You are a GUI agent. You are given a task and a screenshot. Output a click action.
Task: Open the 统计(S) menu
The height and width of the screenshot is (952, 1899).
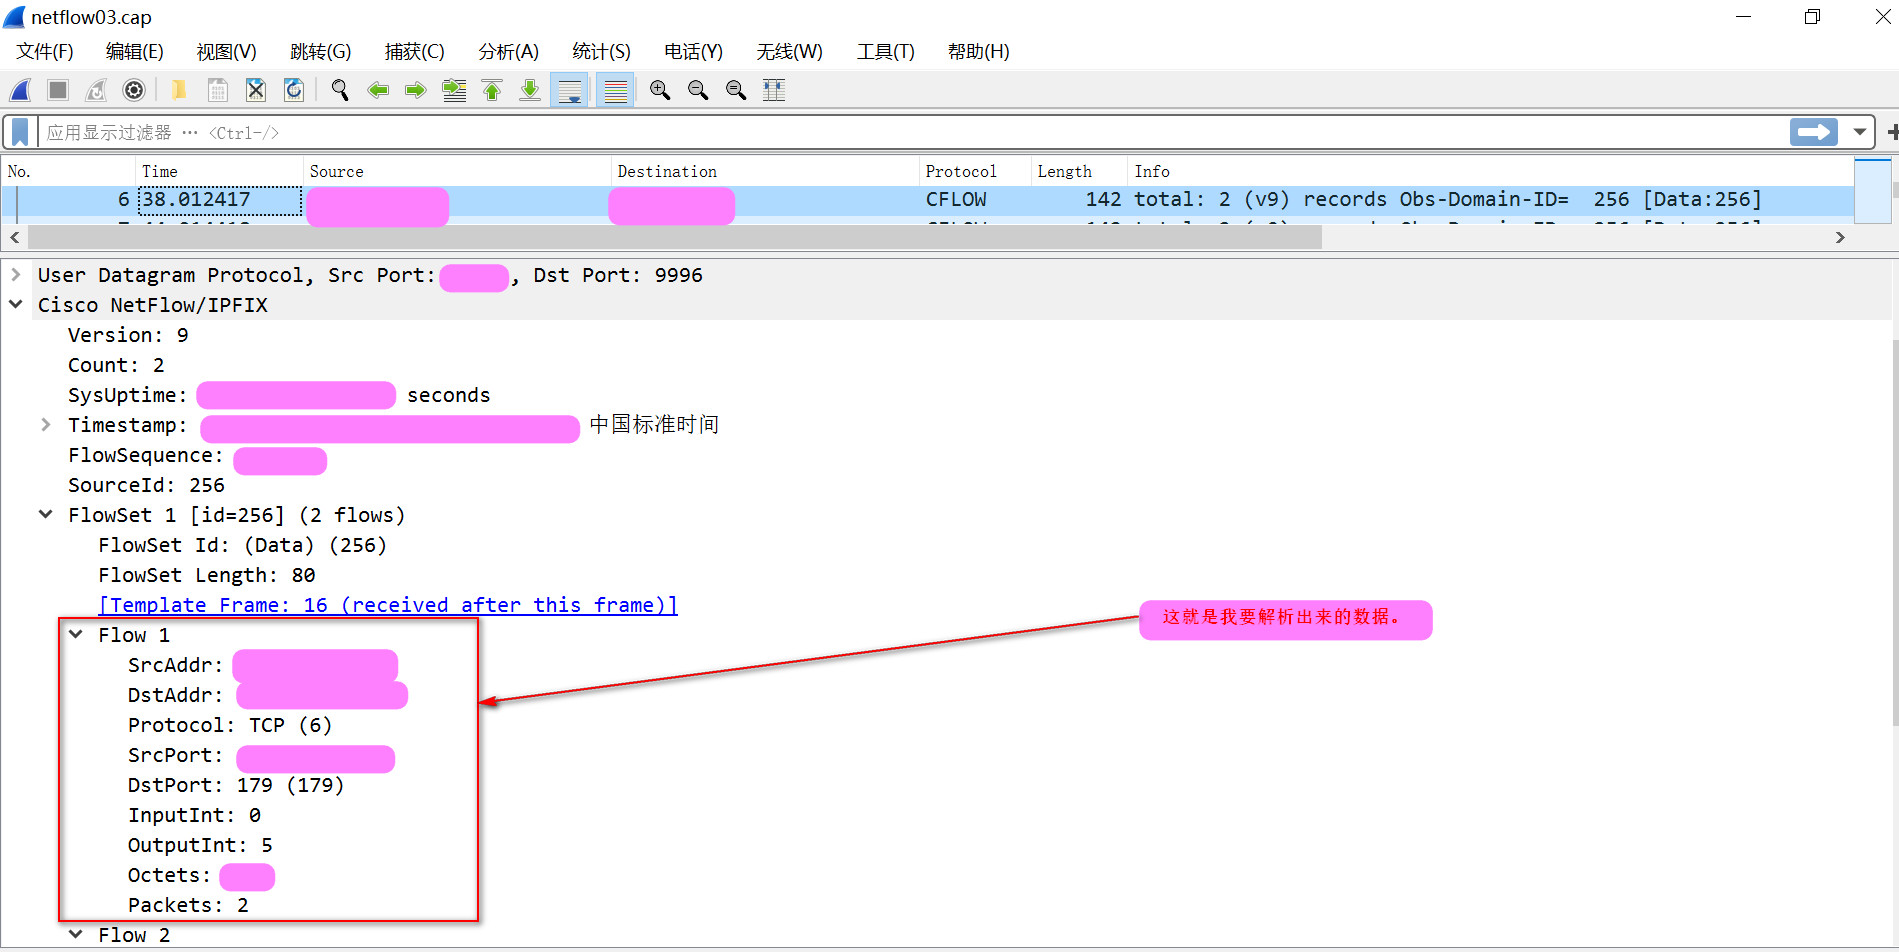click(x=600, y=51)
